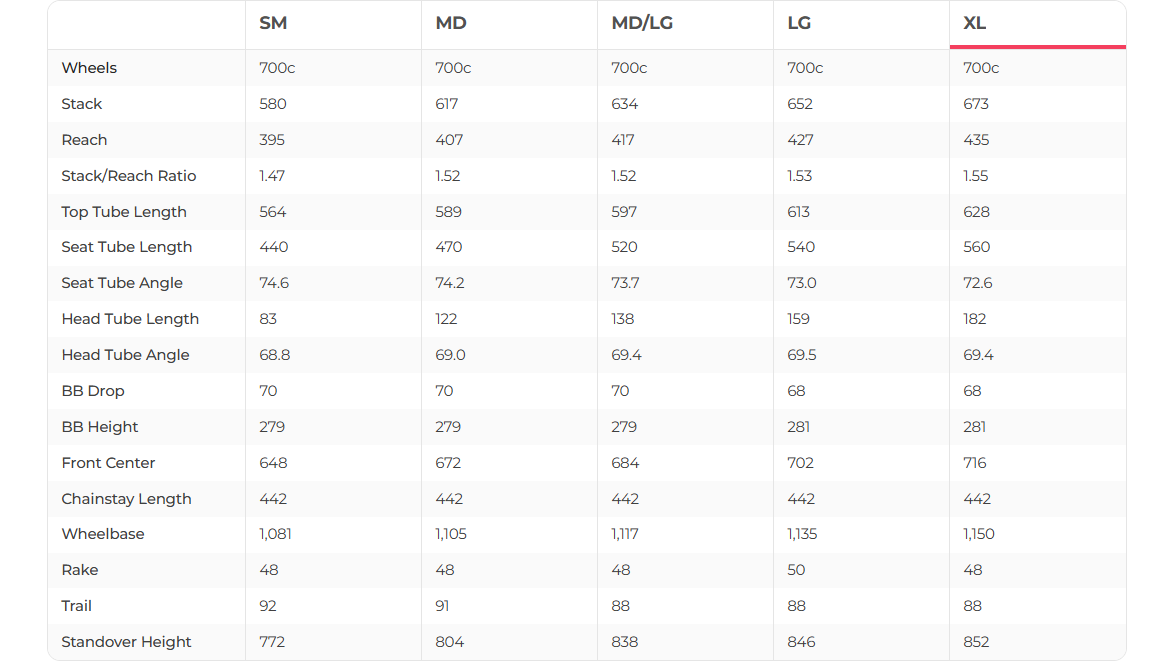Image resolution: width=1174 pixels, height=661 pixels.
Task: Select the 628 top tube length cell
Action: 976,212
